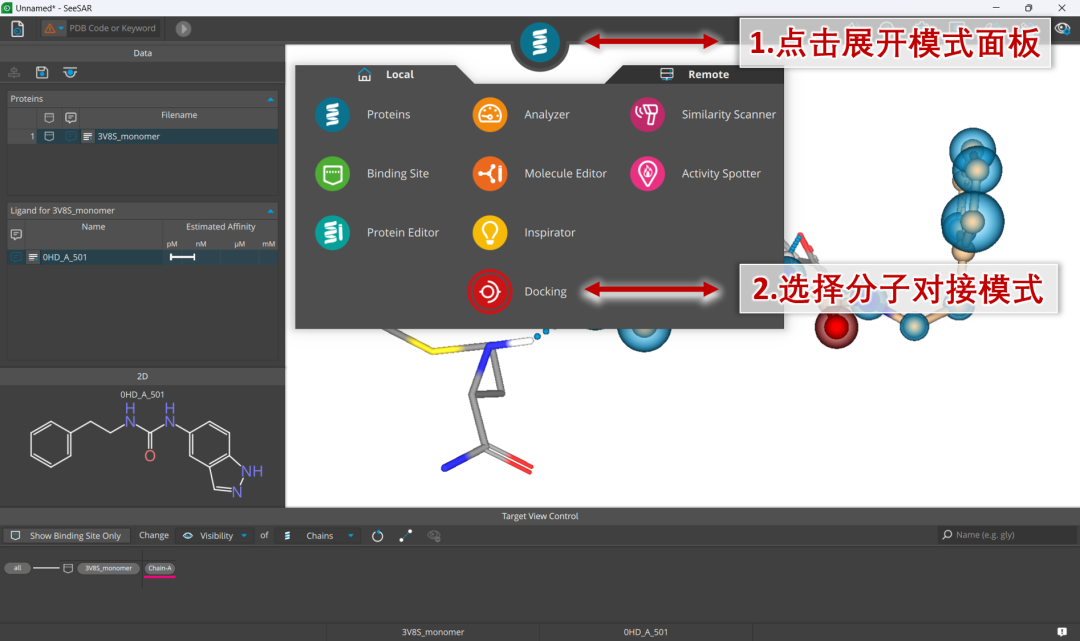Viewport: 1080px width, 641px height.
Task: Click the Filename column header
Action: (179, 115)
